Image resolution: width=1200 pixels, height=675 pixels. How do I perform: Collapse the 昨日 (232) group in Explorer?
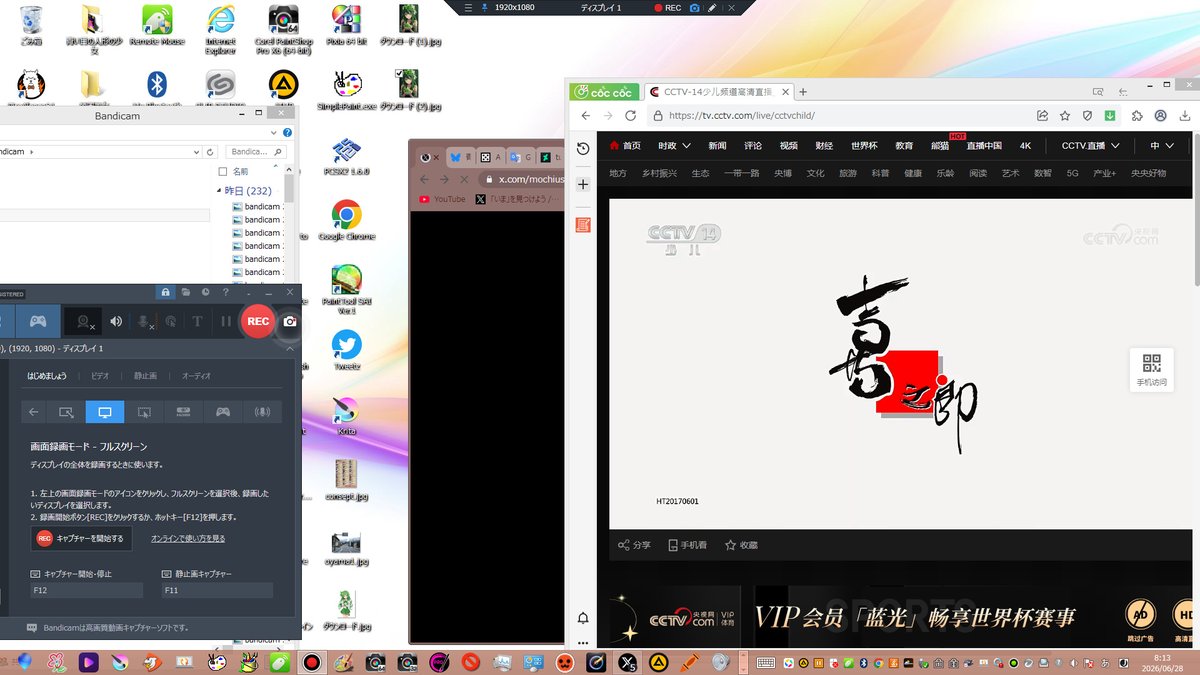(x=221, y=190)
